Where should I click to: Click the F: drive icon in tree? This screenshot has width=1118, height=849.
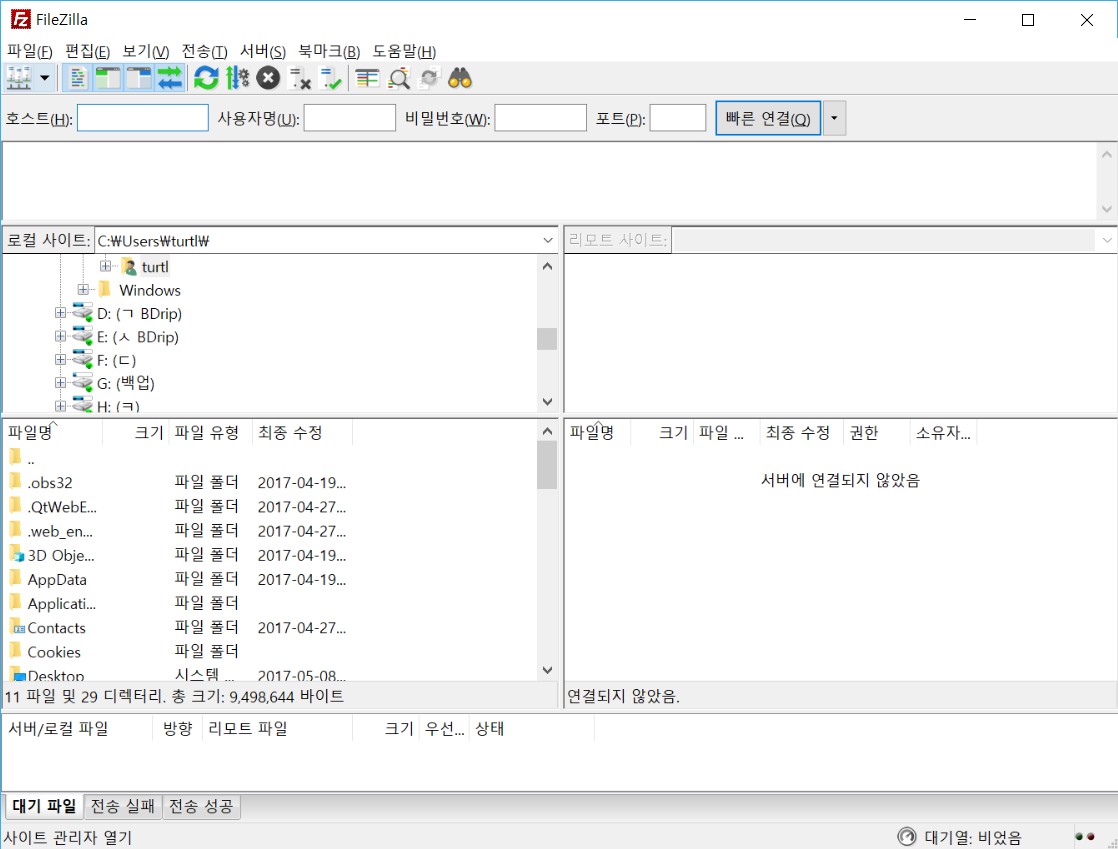83,360
